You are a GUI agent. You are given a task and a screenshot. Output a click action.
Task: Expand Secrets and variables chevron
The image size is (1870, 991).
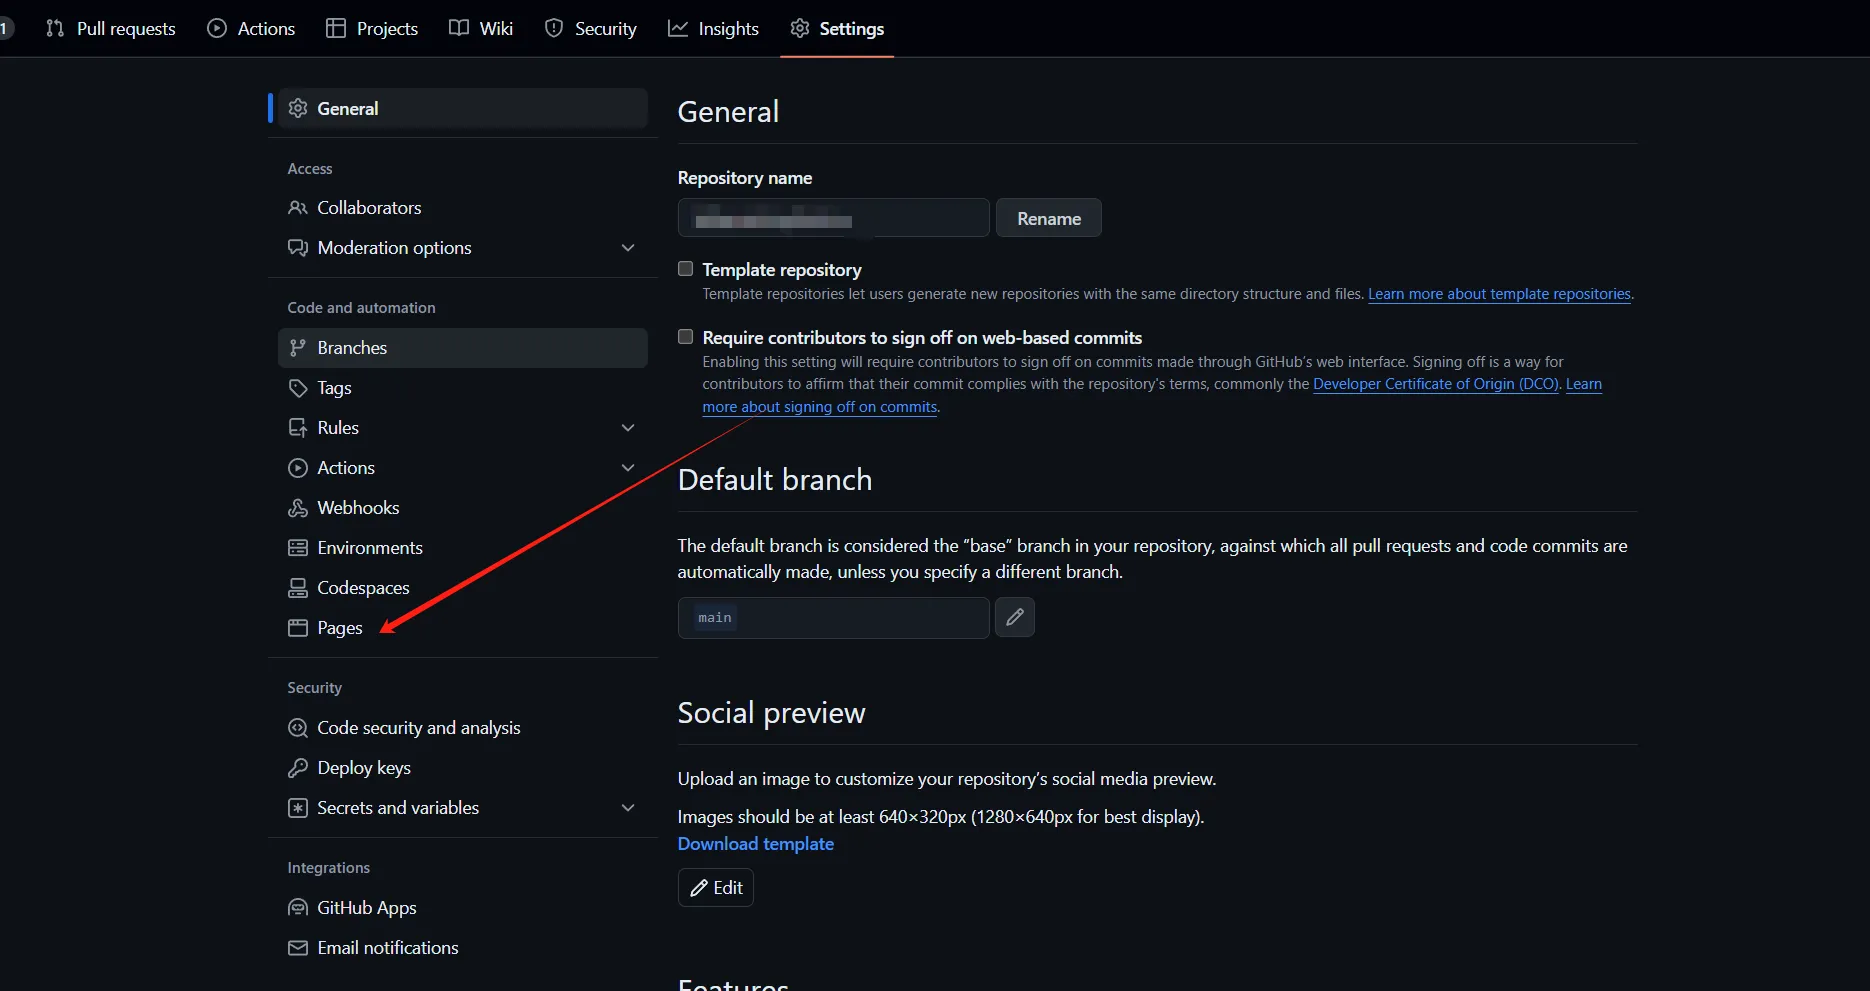(628, 808)
